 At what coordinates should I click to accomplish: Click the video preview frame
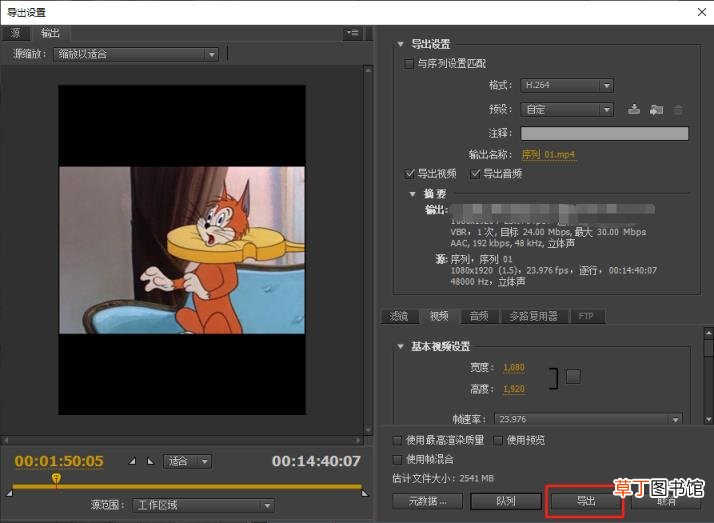(x=182, y=250)
